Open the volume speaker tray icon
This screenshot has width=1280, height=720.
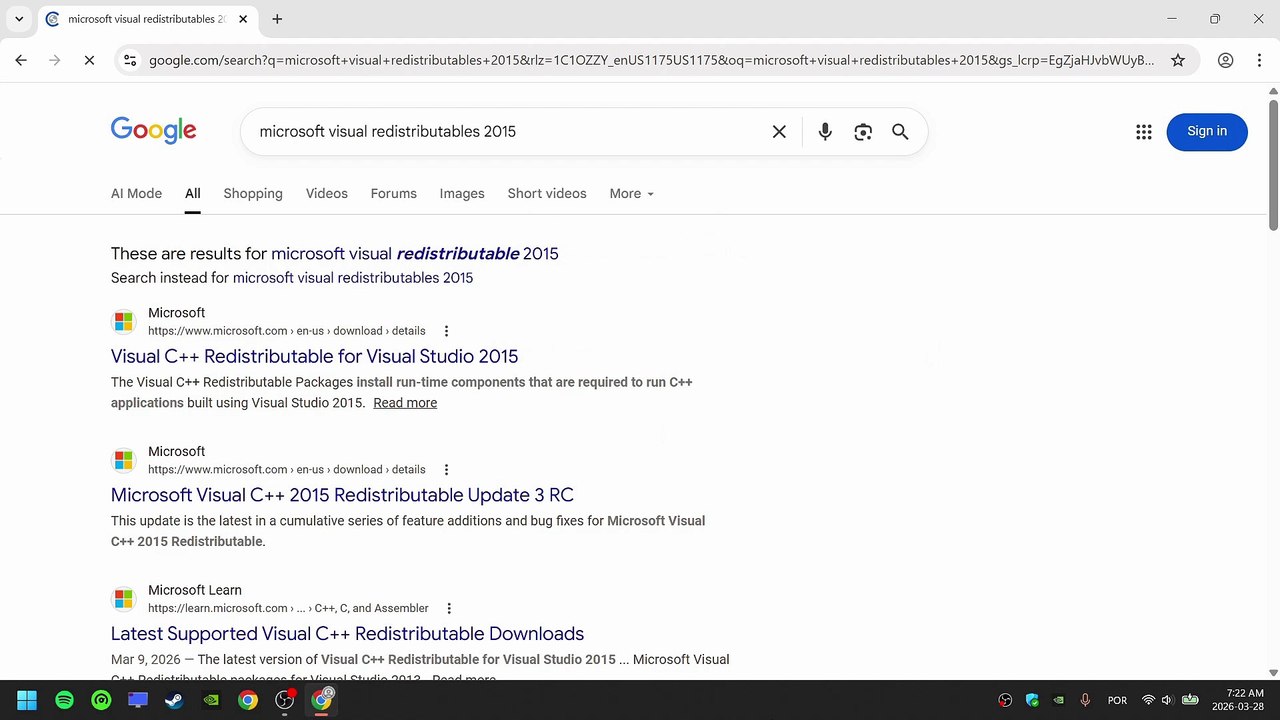point(1167,700)
